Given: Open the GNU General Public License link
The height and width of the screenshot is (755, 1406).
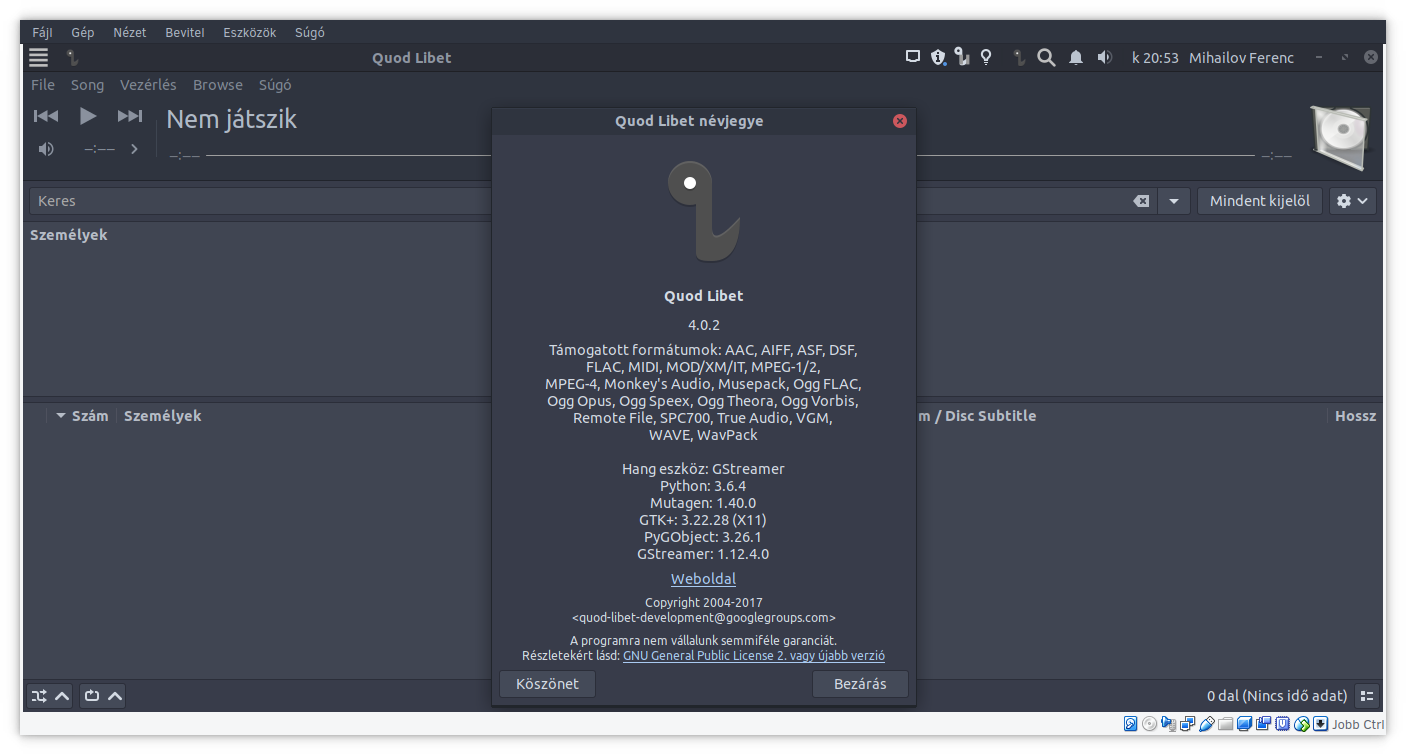Looking at the screenshot, I should click(x=754, y=656).
